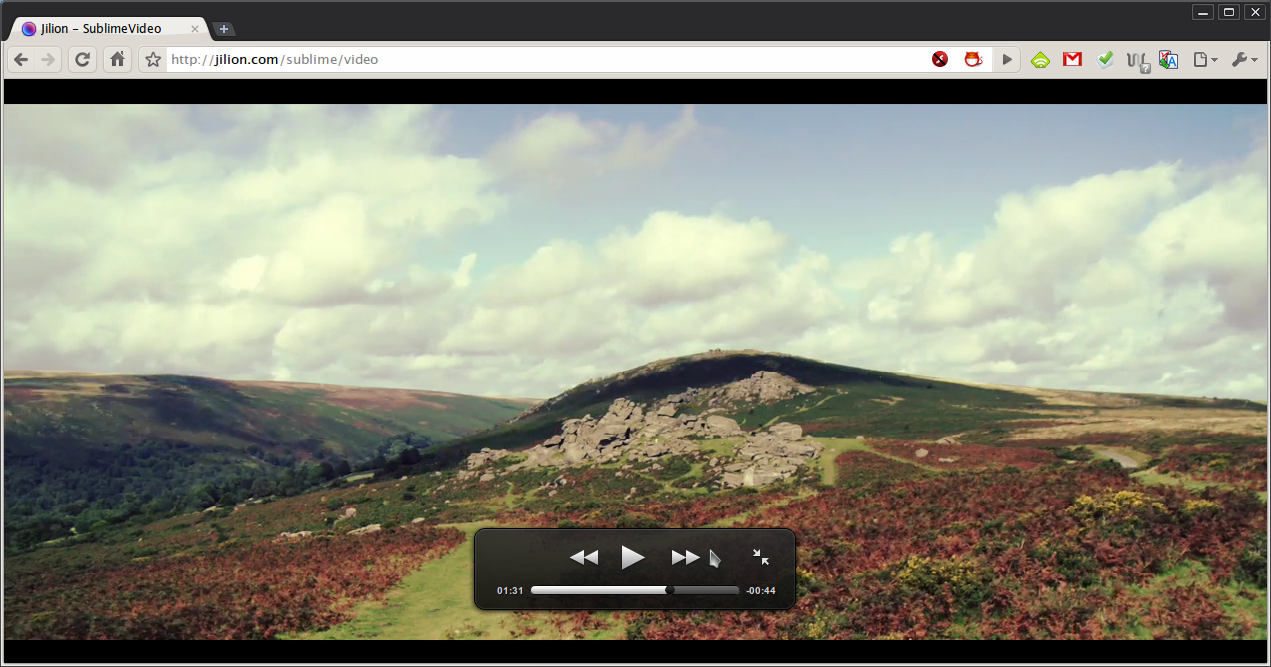Open the green checkmark tasks extension
The image size is (1271, 667).
pyautogui.click(x=1105, y=60)
